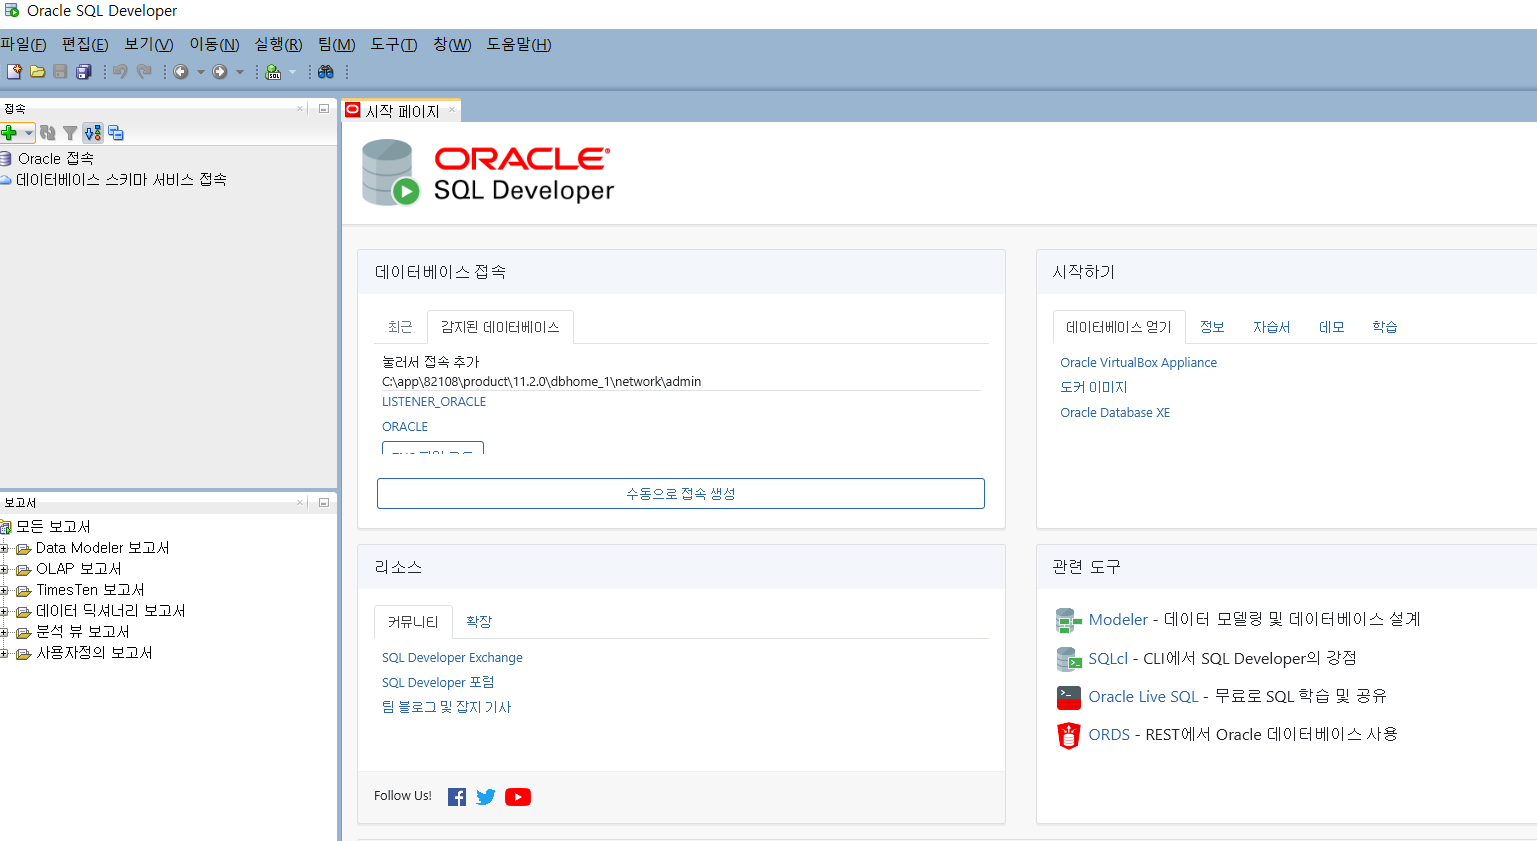Open the 학습 tab

pyautogui.click(x=1384, y=327)
